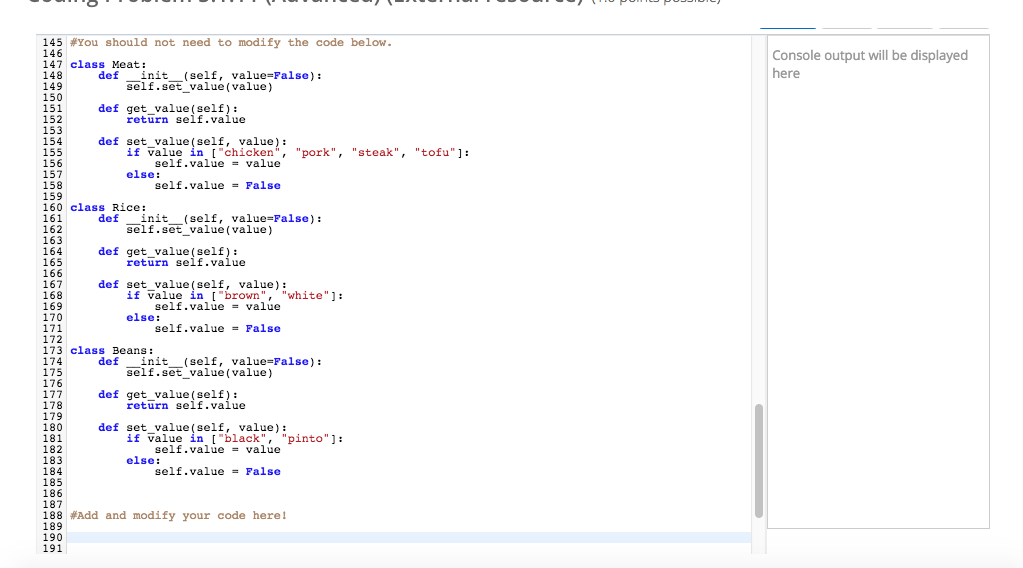Click 'def get_value(self):' on line 177
1023x568 pixels.
pyautogui.click(x=168, y=395)
